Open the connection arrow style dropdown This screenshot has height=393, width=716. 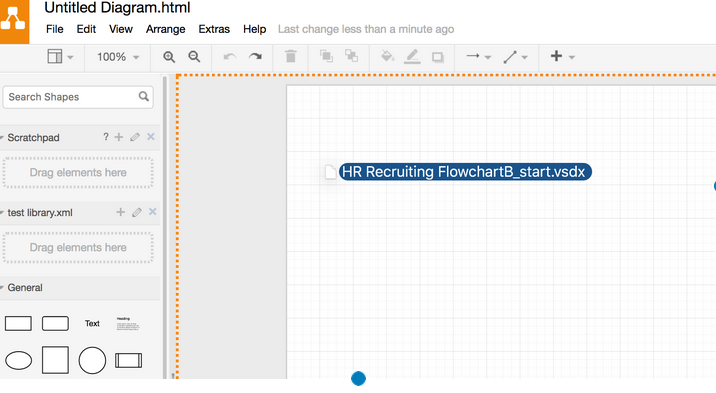[478, 57]
